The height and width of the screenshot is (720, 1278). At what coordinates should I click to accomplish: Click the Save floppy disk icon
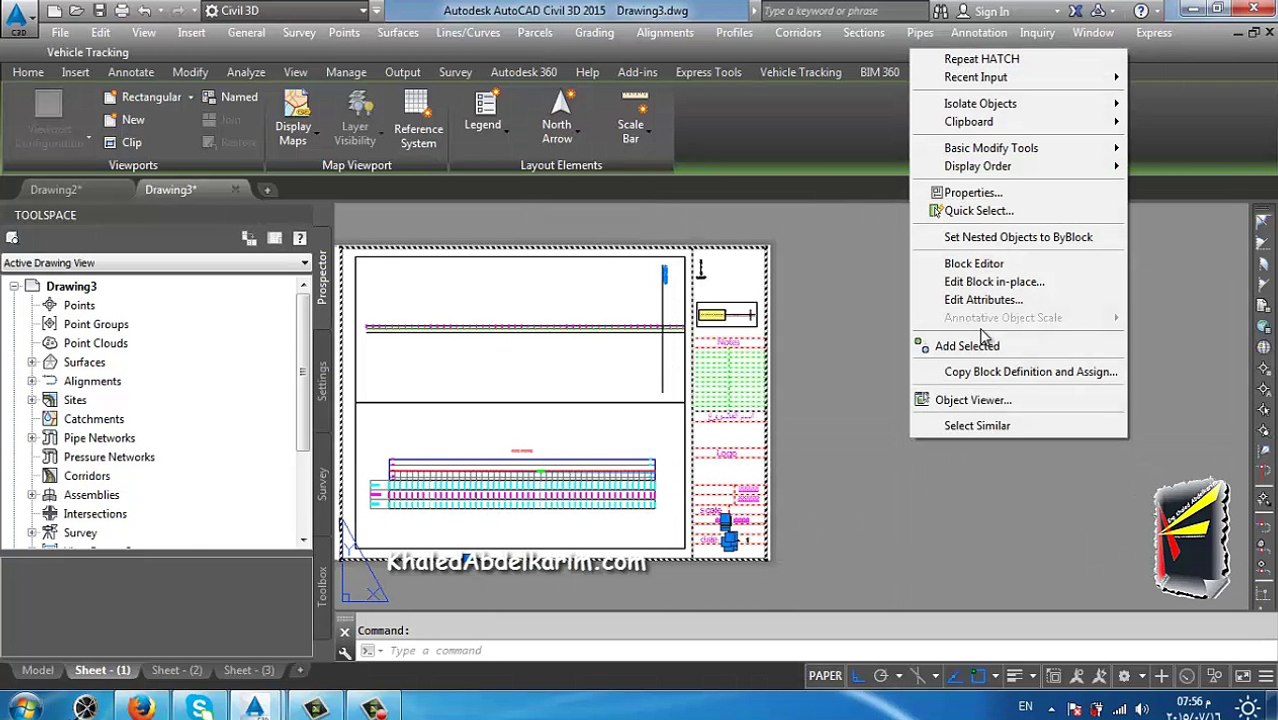point(99,11)
